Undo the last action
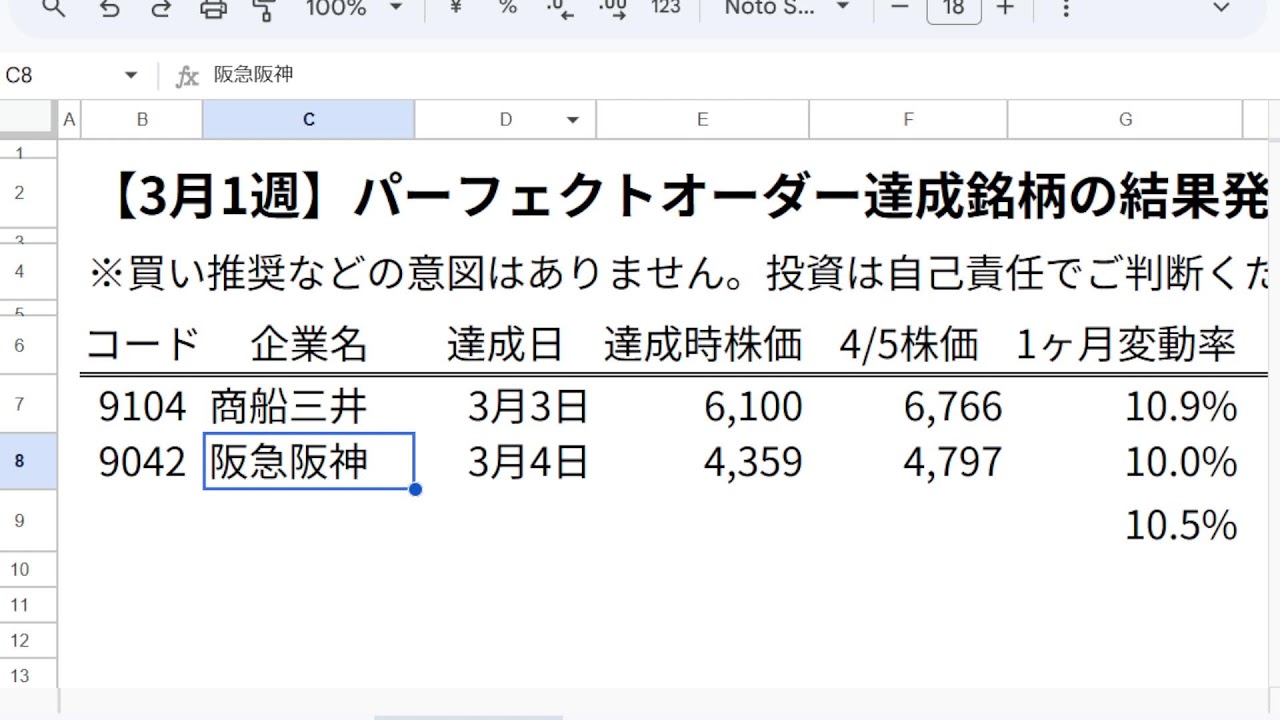 click(110, 8)
